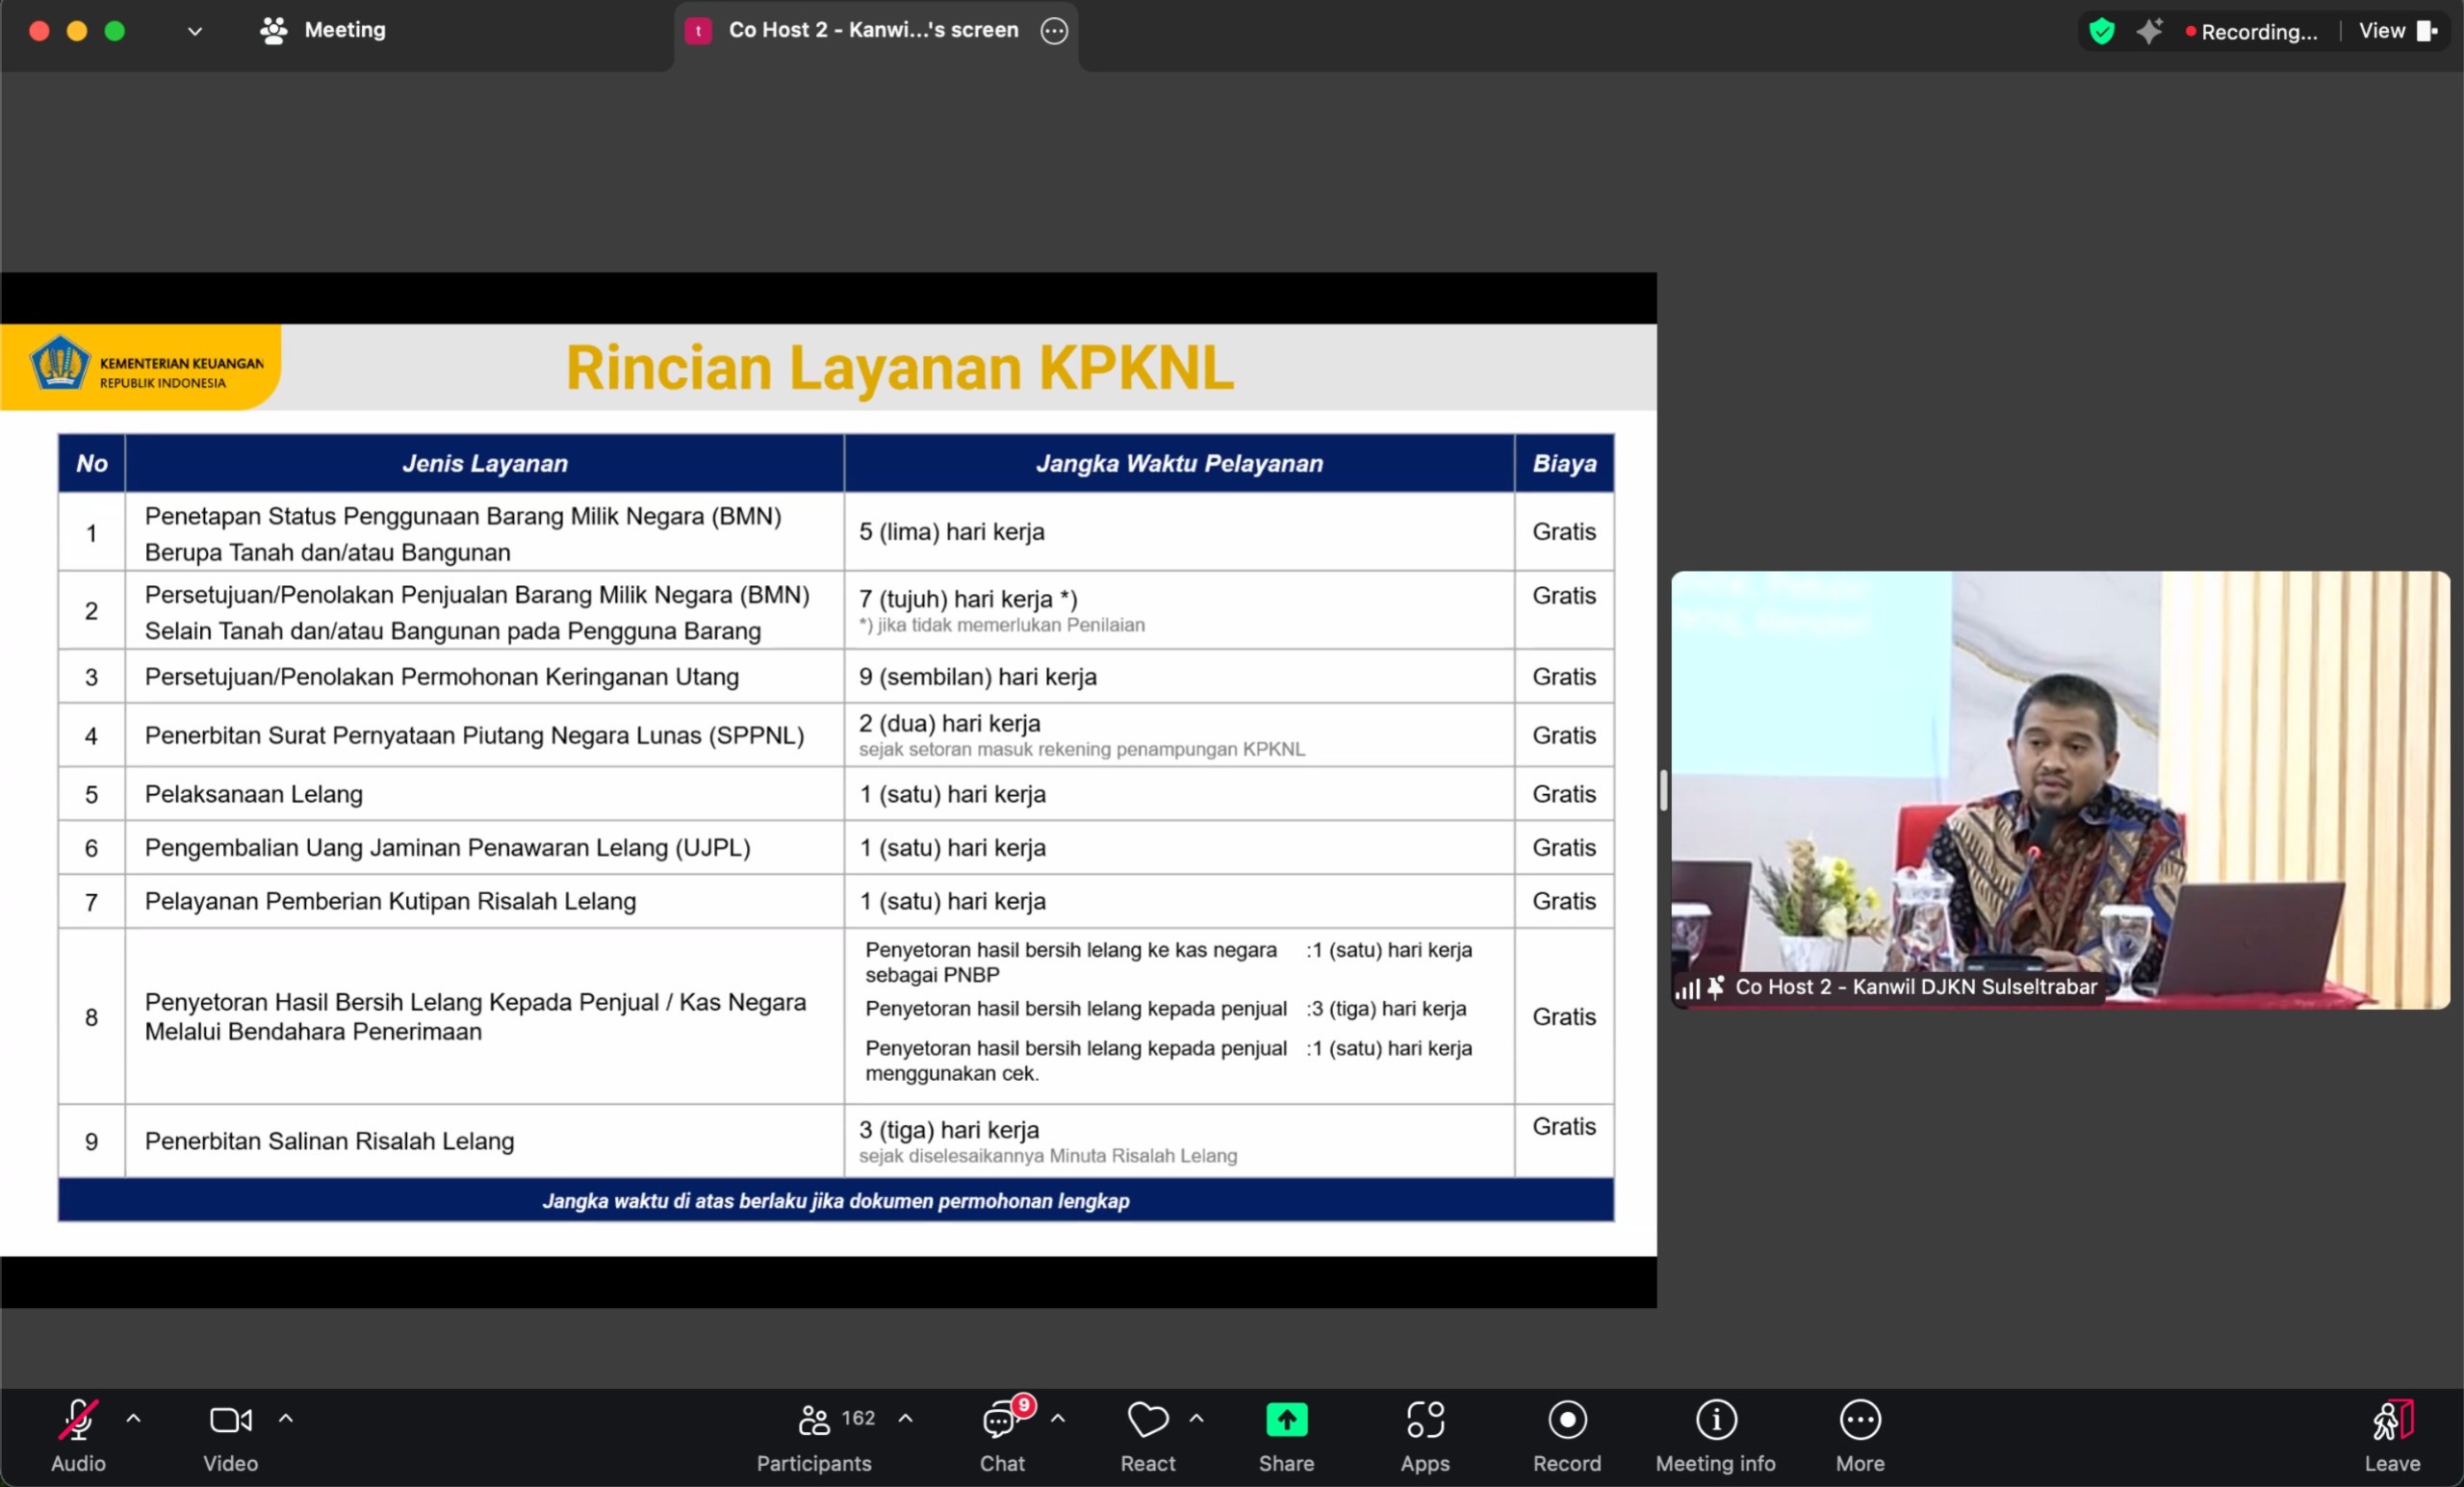The height and width of the screenshot is (1487, 2464).
Task: Select the Co Host 2 screen tab
Action: [873, 30]
